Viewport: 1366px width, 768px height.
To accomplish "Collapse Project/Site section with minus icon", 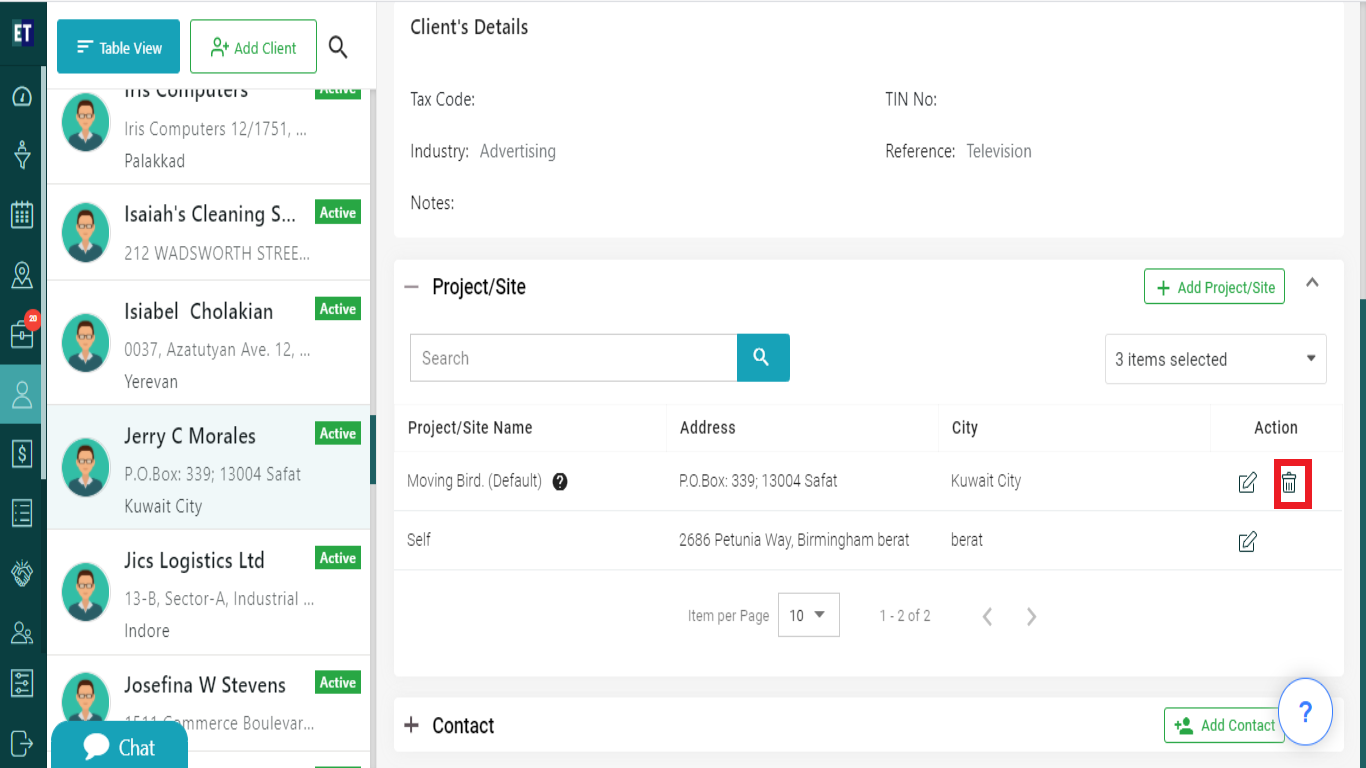I will click(411, 287).
